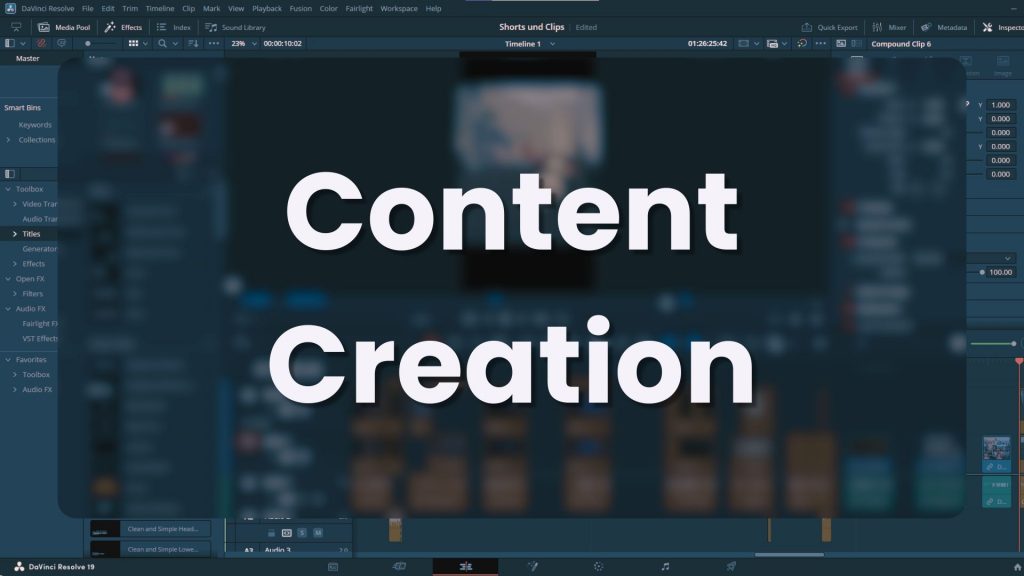Open the 23% viewer zoom dropdown

click(245, 44)
